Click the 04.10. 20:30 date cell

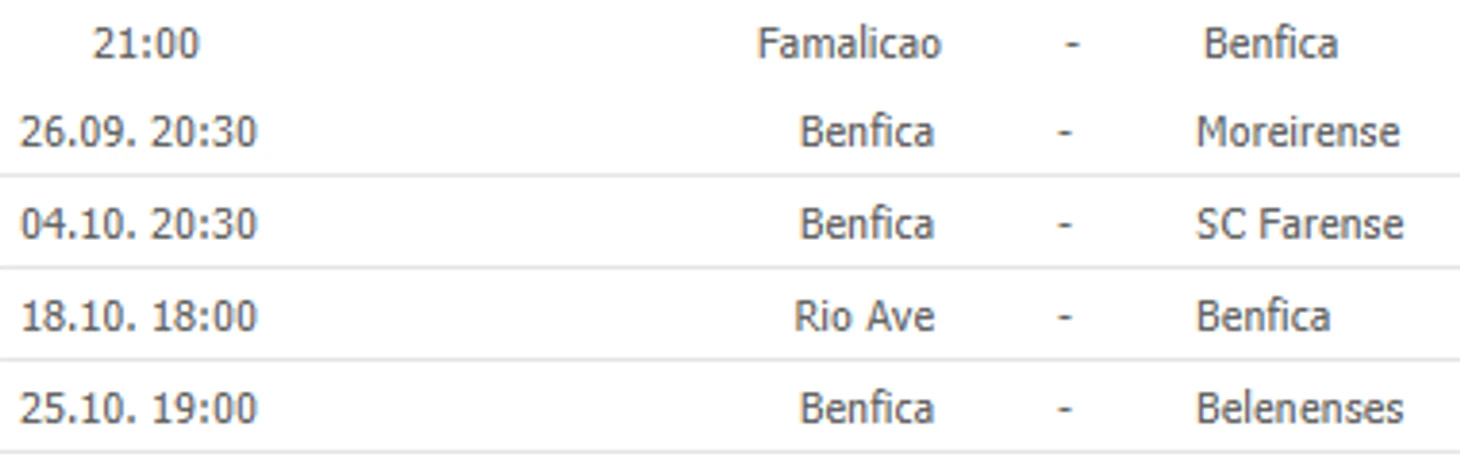(x=138, y=224)
